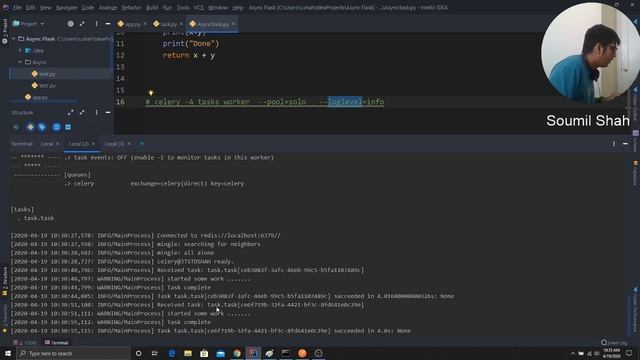Viewport: 640px width, 360px height.
Task: Close the app.py editor tab
Action: [145, 24]
